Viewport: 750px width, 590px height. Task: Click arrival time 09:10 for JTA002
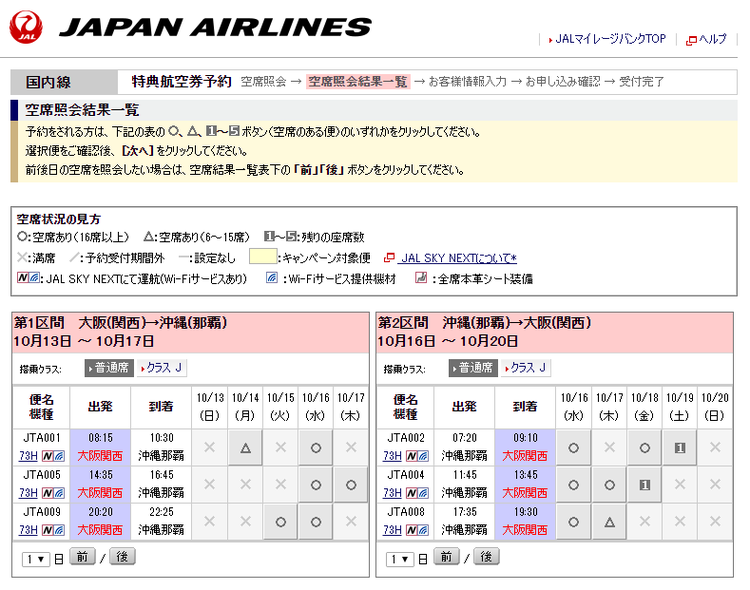point(525,438)
